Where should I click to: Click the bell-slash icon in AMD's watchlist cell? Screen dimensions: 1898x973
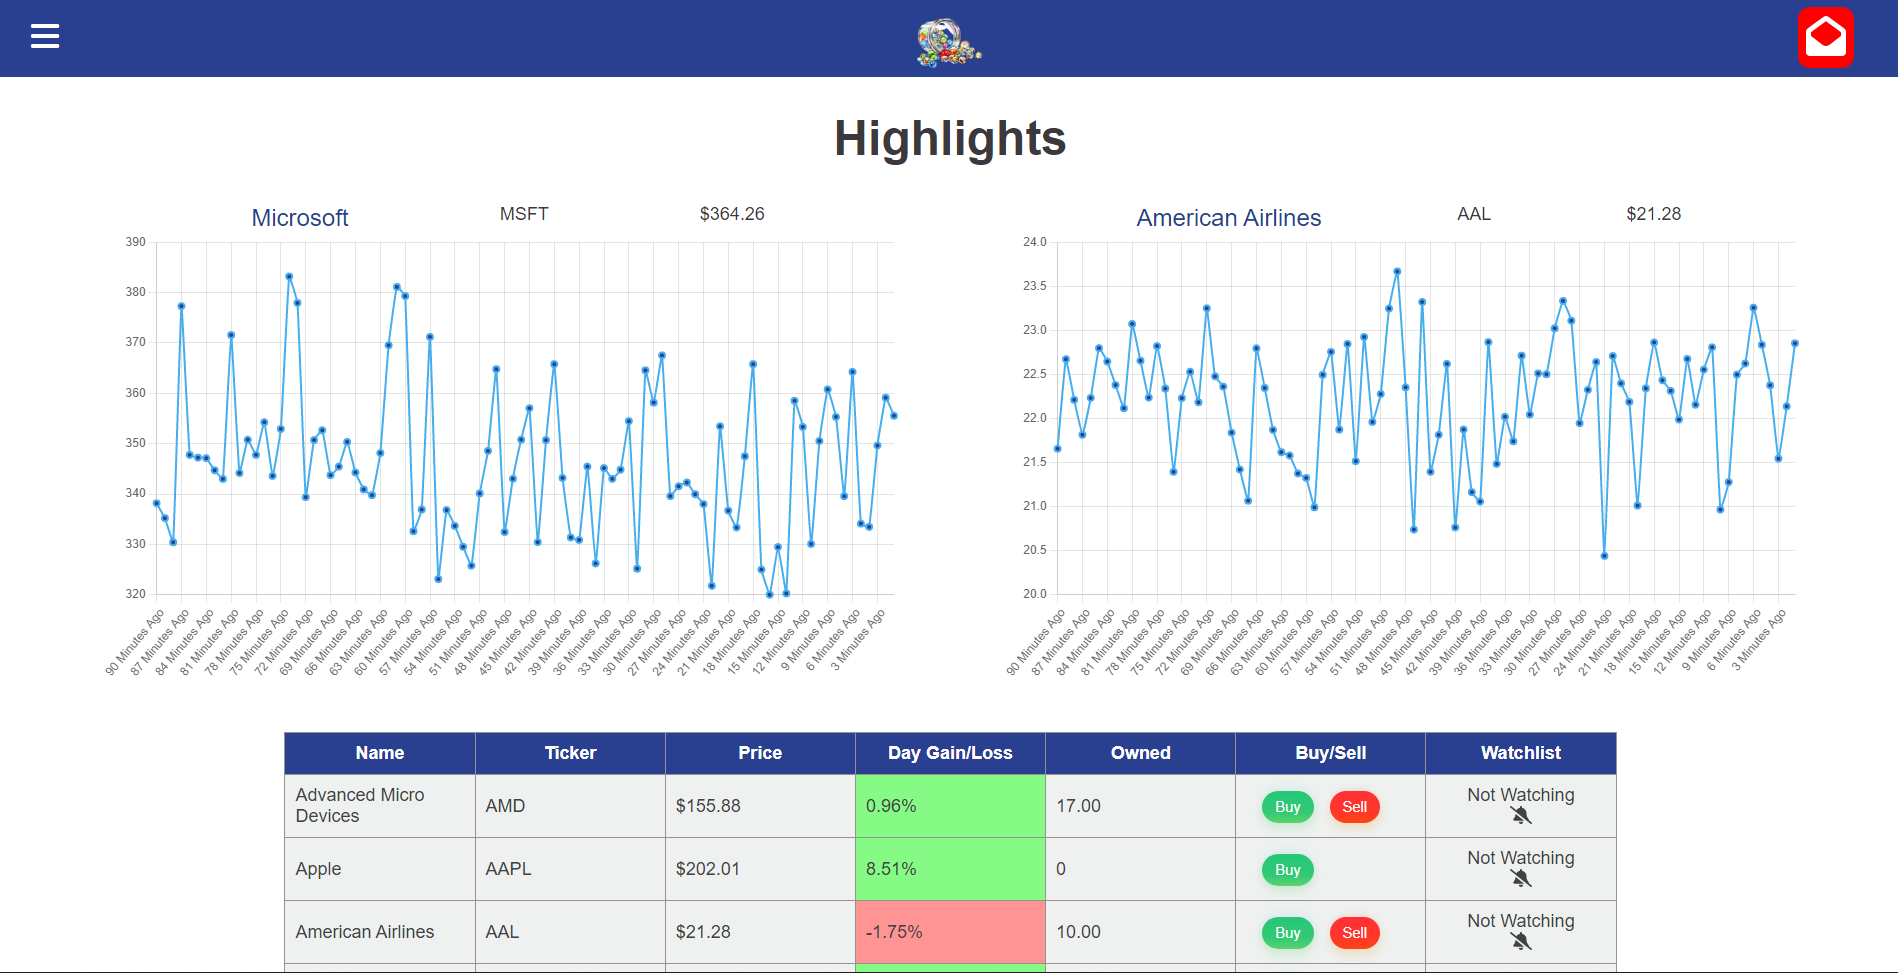(x=1520, y=816)
